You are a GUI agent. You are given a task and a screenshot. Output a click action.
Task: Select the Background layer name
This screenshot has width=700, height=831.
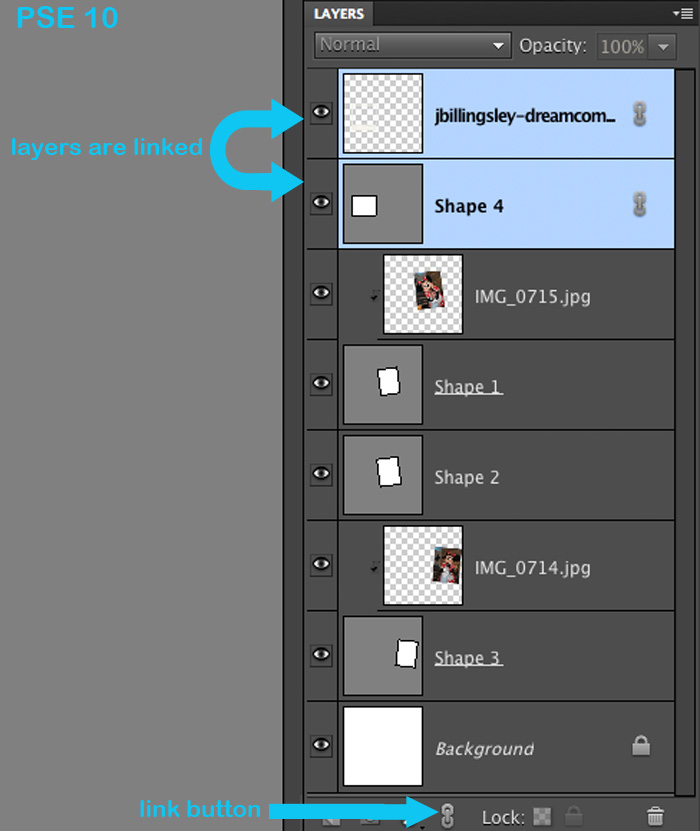[x=484, y=749]
